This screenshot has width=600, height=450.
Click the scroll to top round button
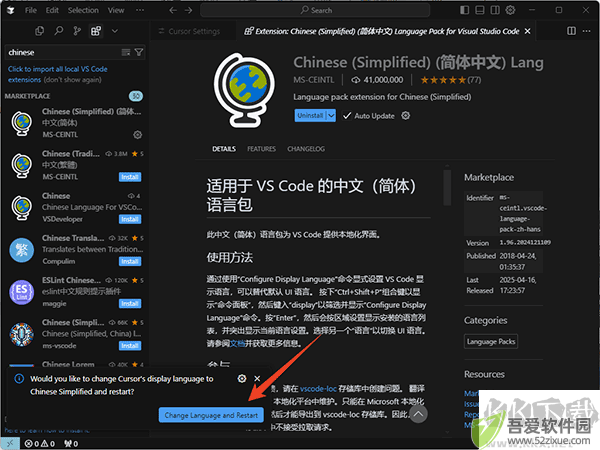pyautogui.click(x=418, y=414)
